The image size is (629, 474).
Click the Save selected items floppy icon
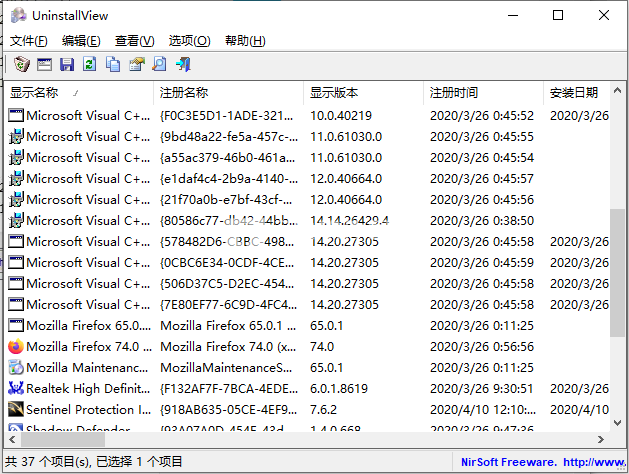67,64
